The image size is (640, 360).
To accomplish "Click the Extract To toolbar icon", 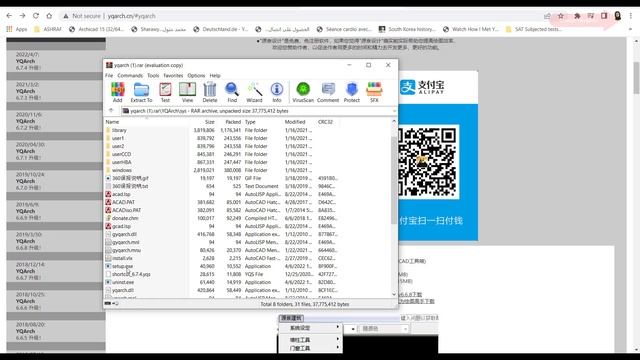I will tap(141, 92).
